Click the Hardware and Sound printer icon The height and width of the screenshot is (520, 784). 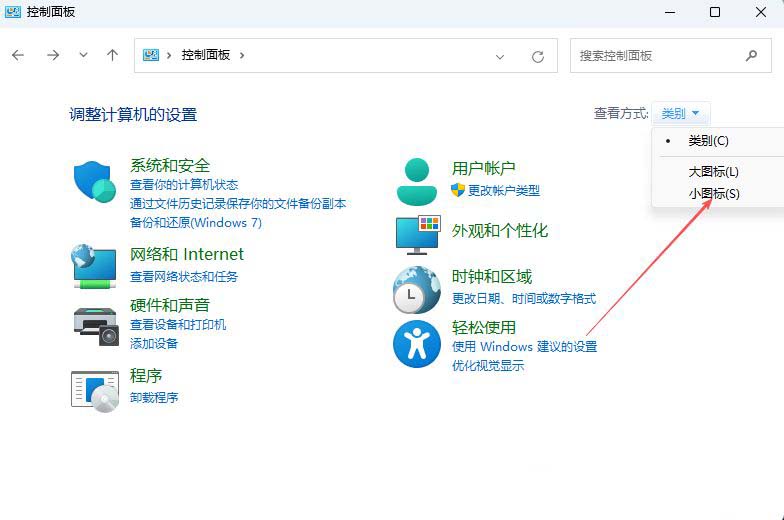(x=96, y=322)
